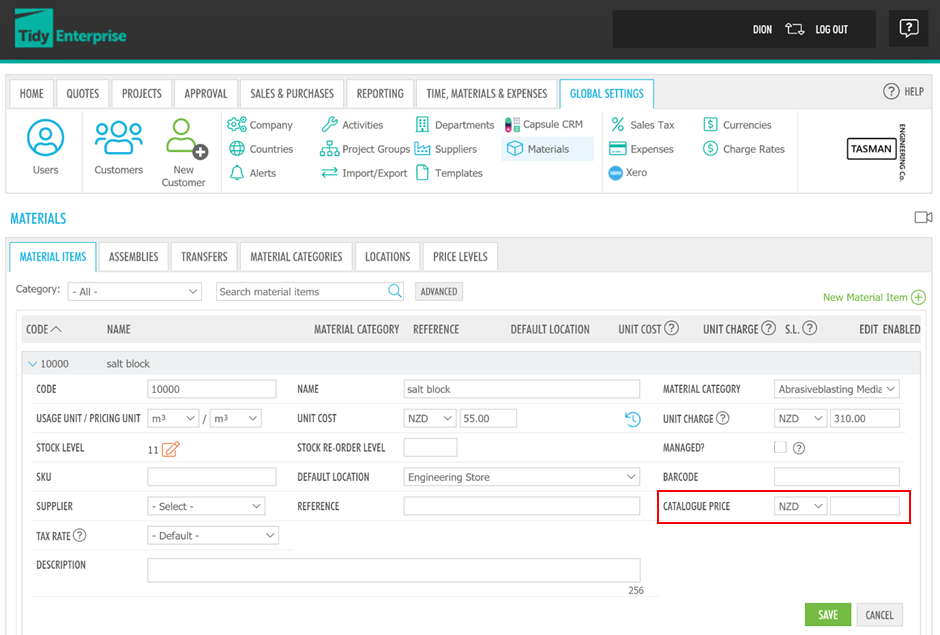Click the Advanced search button

tap(439, 291)
